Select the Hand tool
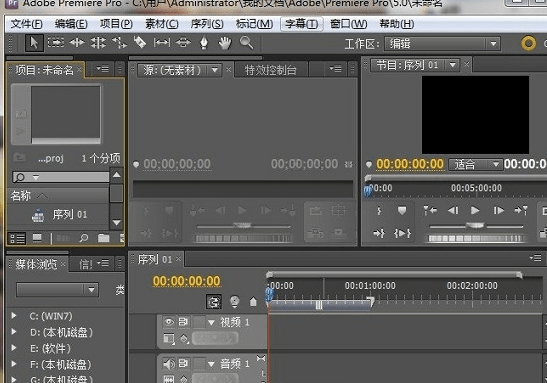Image resolution: width=547 pixels, height=383 pixels. [225, 43]
